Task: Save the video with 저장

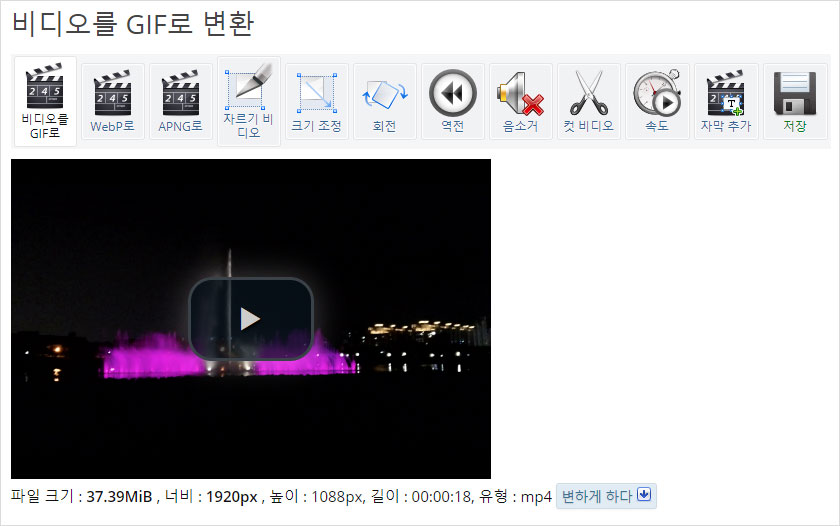Action: point(795,101)
